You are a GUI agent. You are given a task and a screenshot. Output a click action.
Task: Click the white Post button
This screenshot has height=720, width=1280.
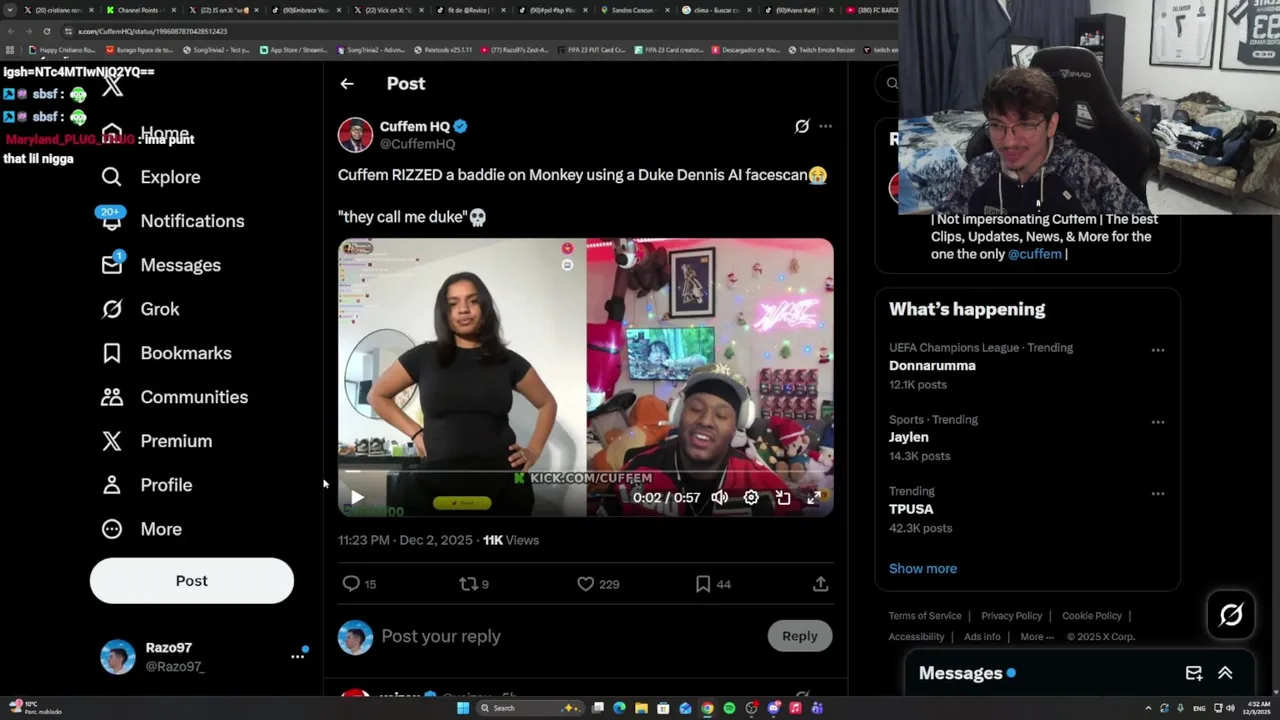pos(192,581)
